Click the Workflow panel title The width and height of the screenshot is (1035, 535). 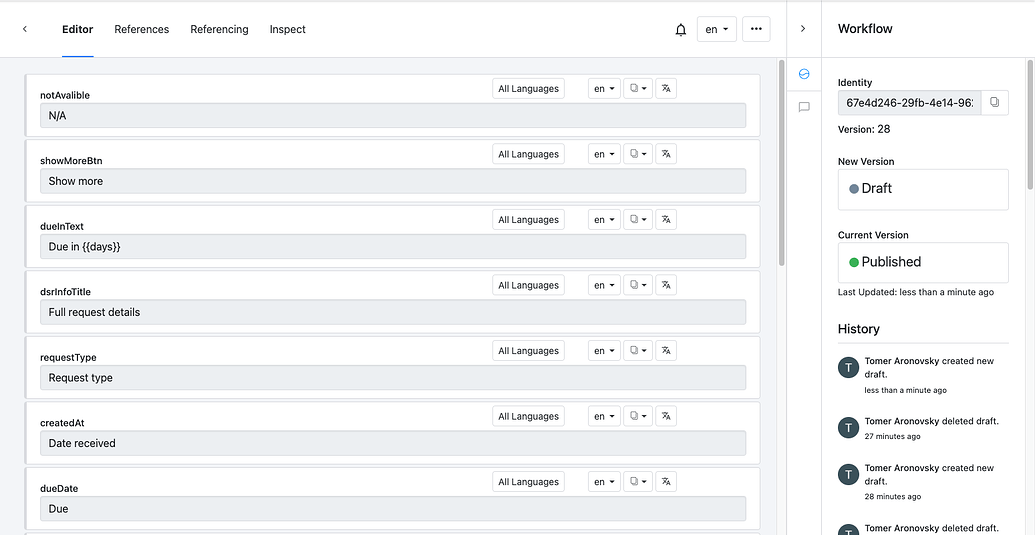point(865,29)
